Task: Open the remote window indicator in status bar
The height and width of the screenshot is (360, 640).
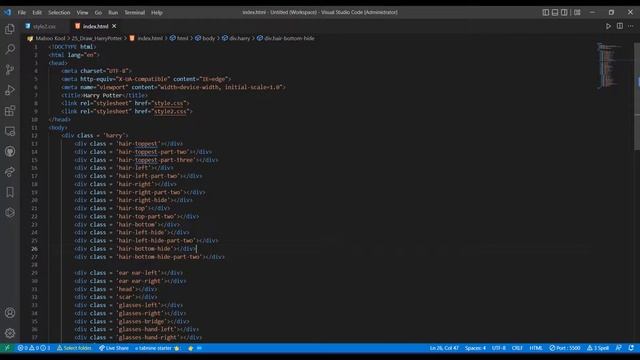Action: (x=7, y=348)
